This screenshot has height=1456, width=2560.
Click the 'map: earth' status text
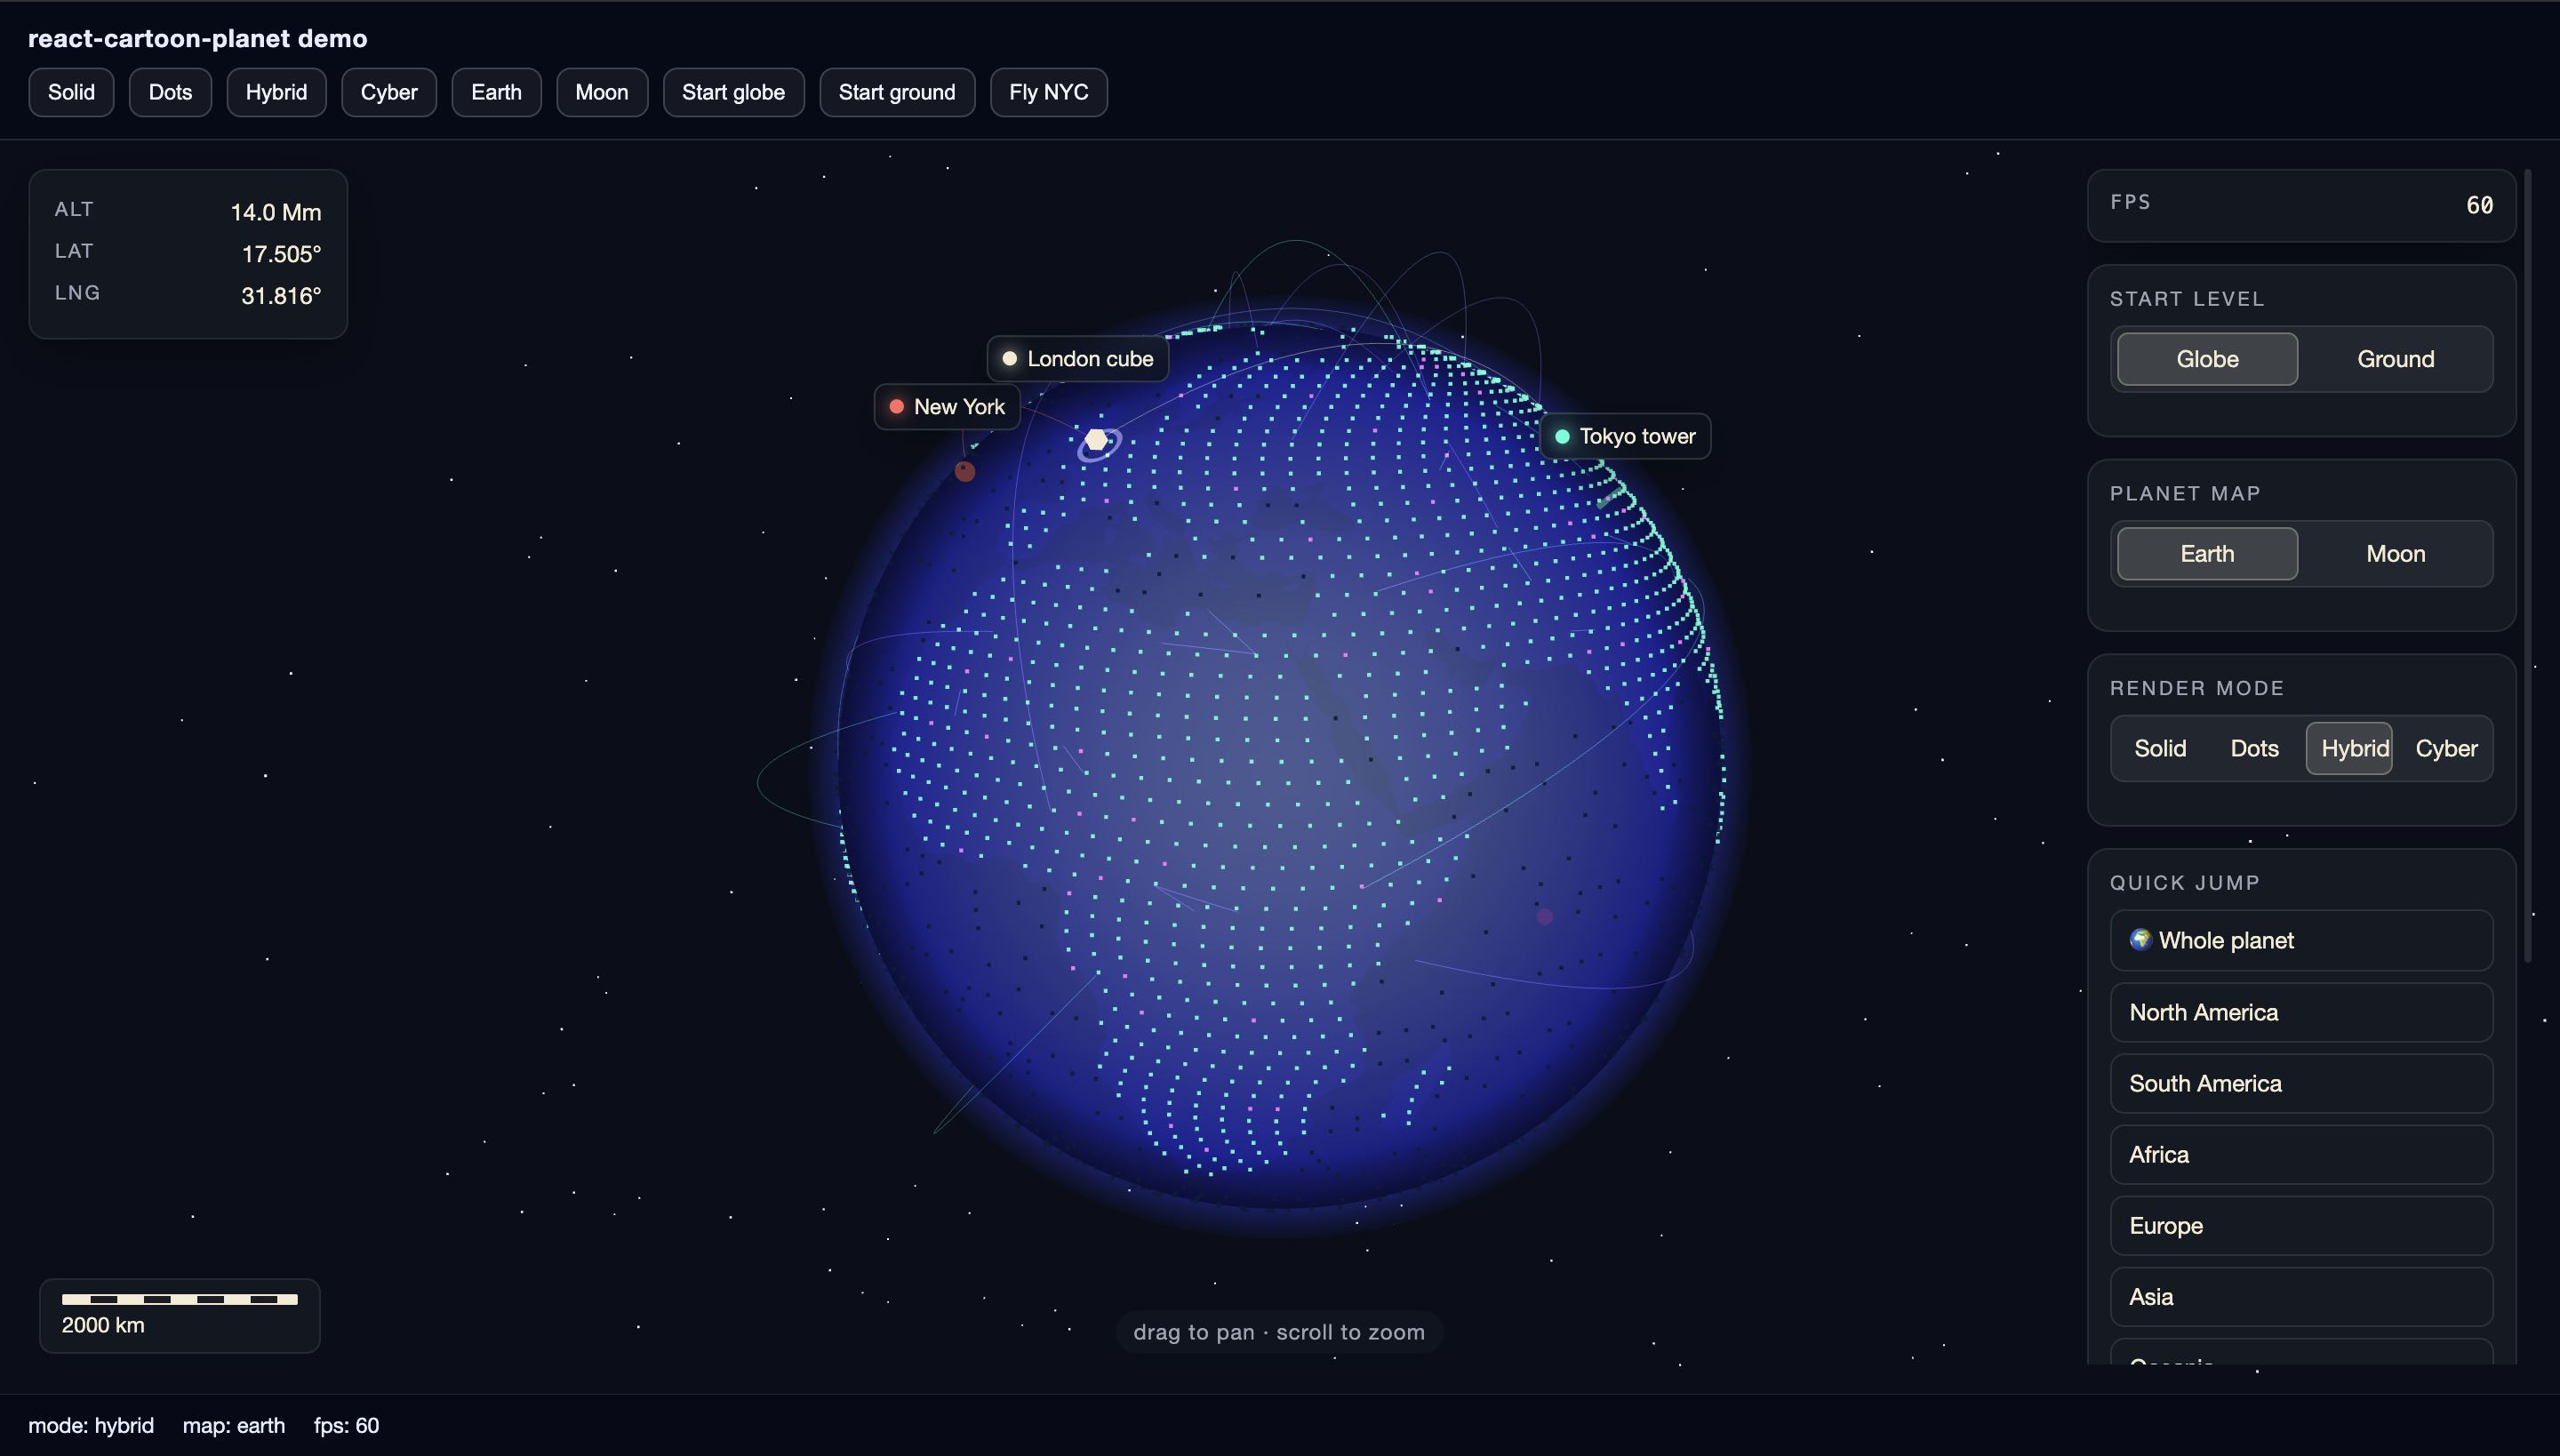[234, 1425]
